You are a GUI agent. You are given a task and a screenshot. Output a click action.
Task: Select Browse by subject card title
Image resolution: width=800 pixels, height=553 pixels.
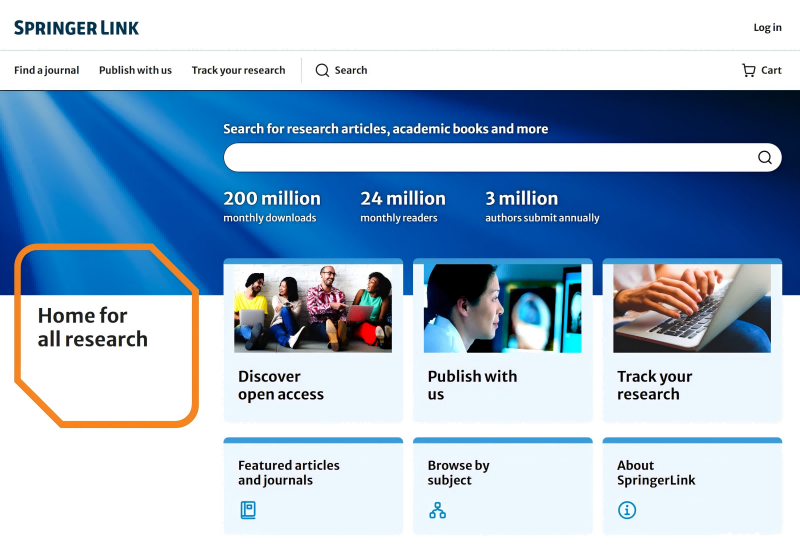[x=458, y=473]
